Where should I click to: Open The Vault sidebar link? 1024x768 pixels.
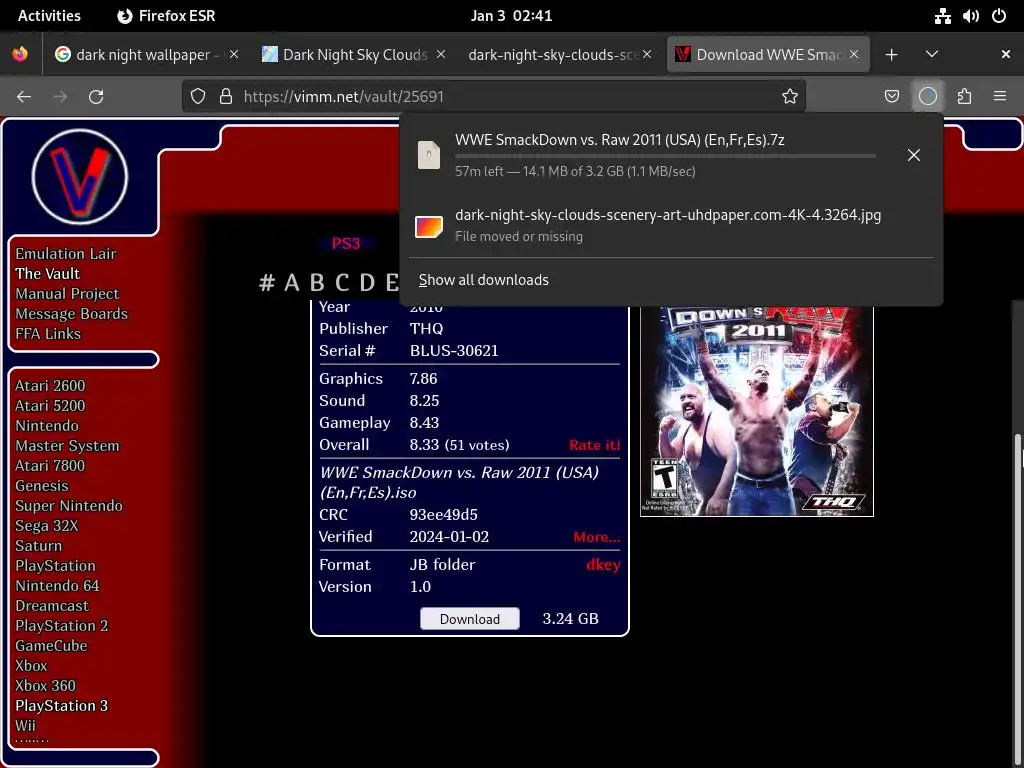pos(48,274)
